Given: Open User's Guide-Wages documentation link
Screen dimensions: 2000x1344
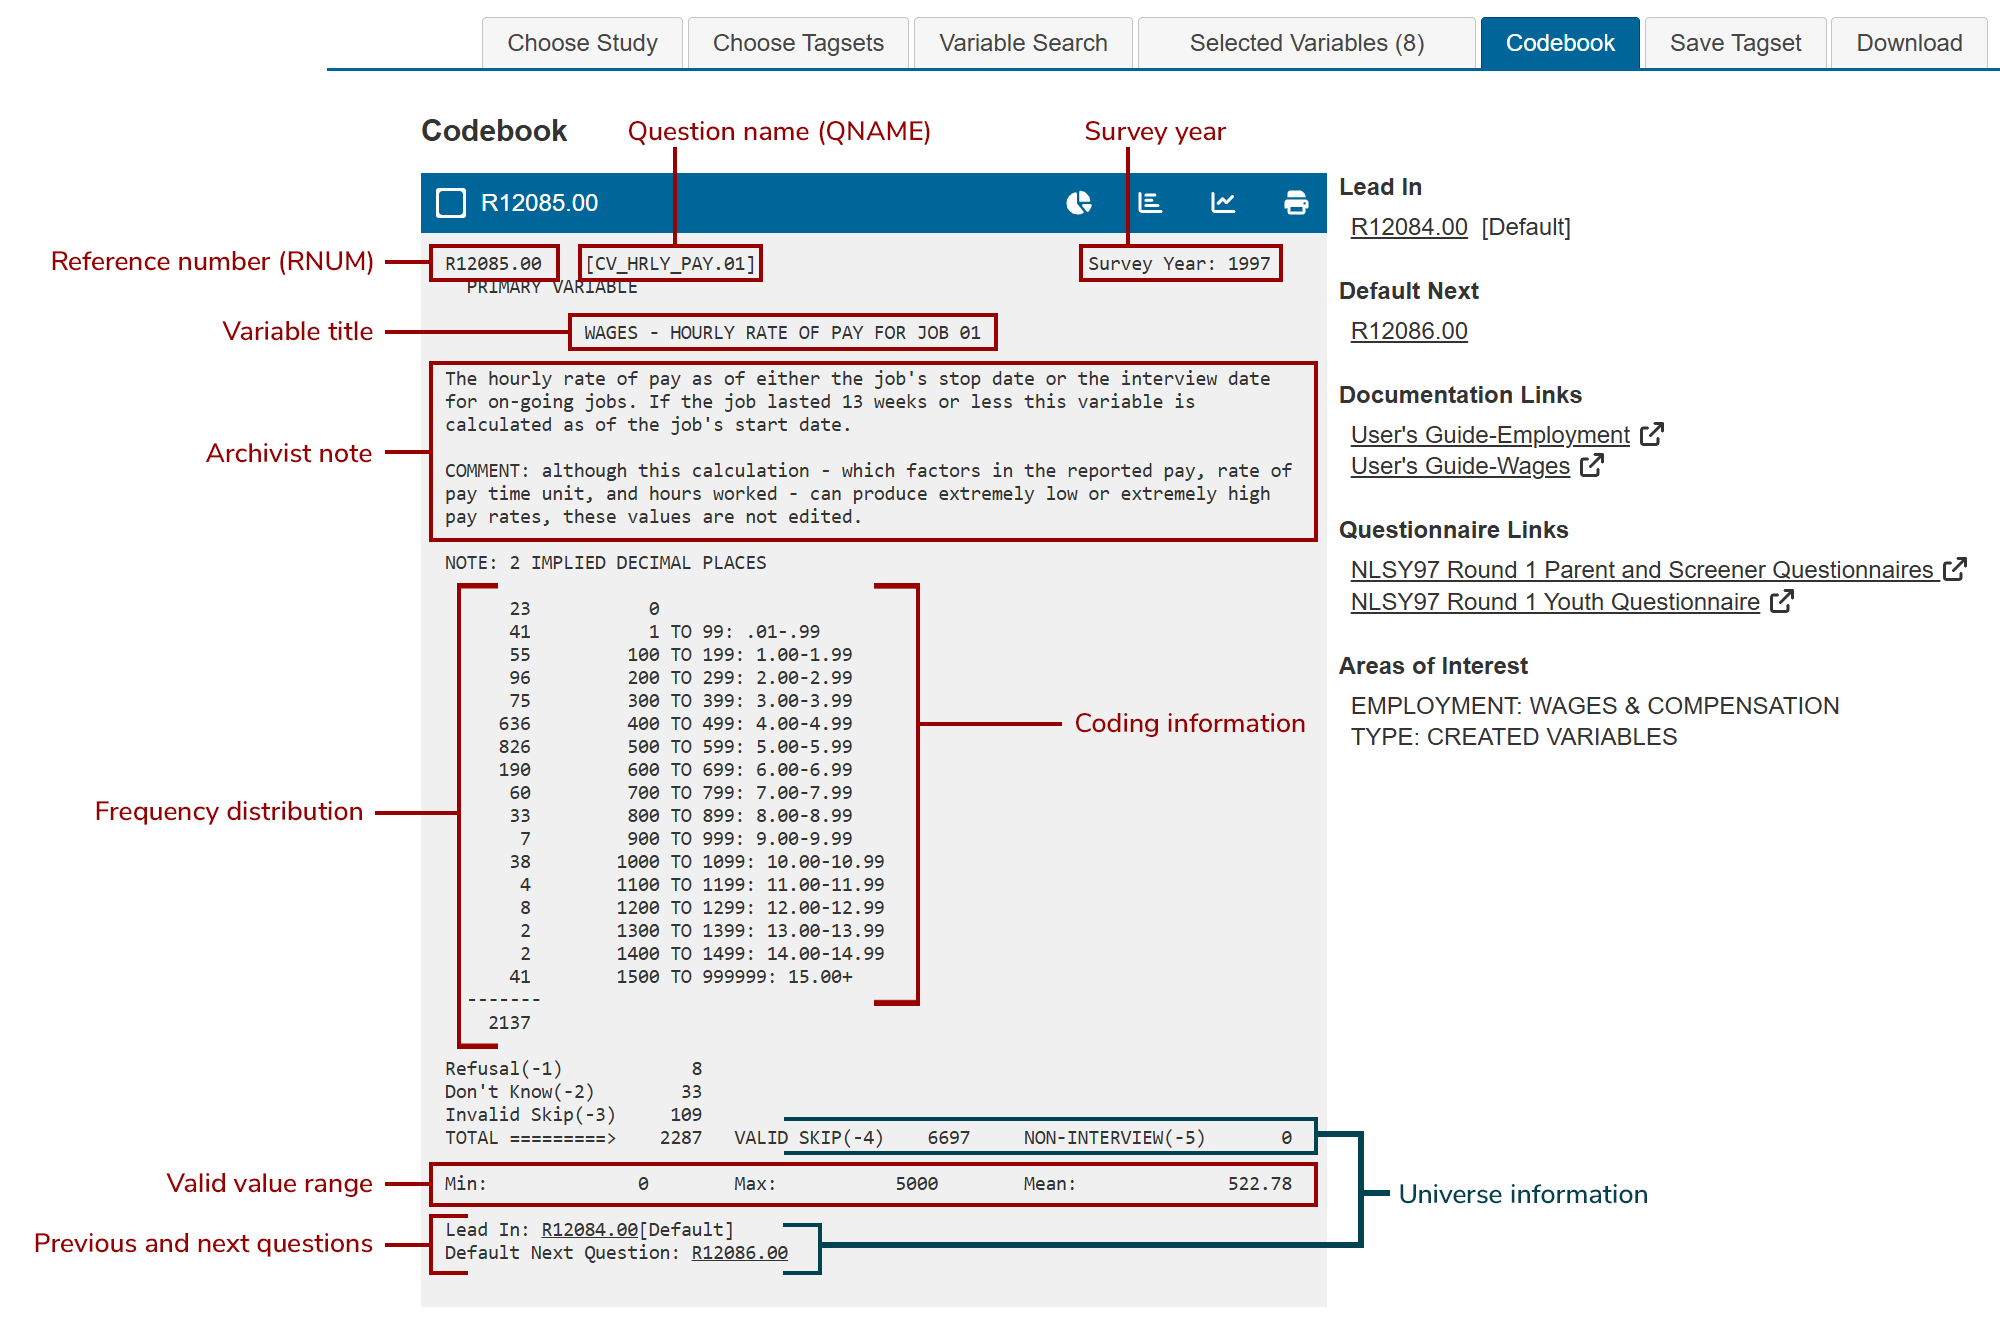Looking at the screenshot, I should pos(1459,466).
